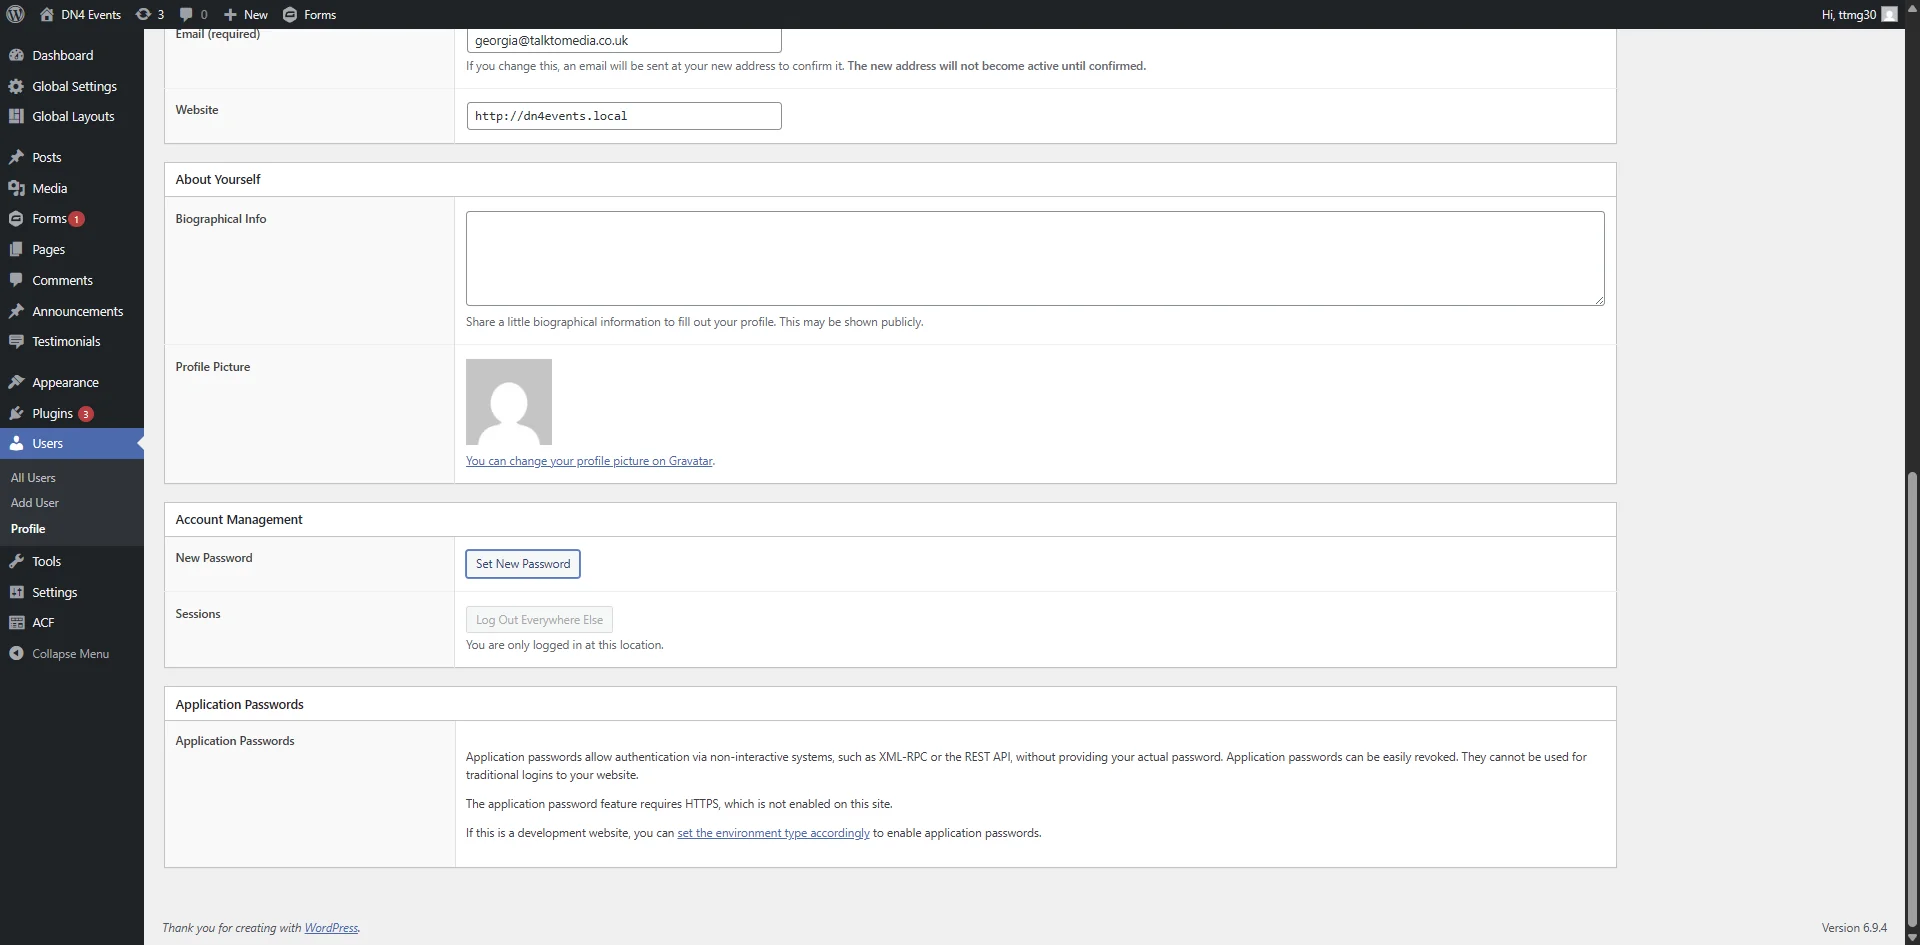Viewport: 1920px width, 945px height.
Task: Open the Announcements megaphone item
Action: [76, 311]
